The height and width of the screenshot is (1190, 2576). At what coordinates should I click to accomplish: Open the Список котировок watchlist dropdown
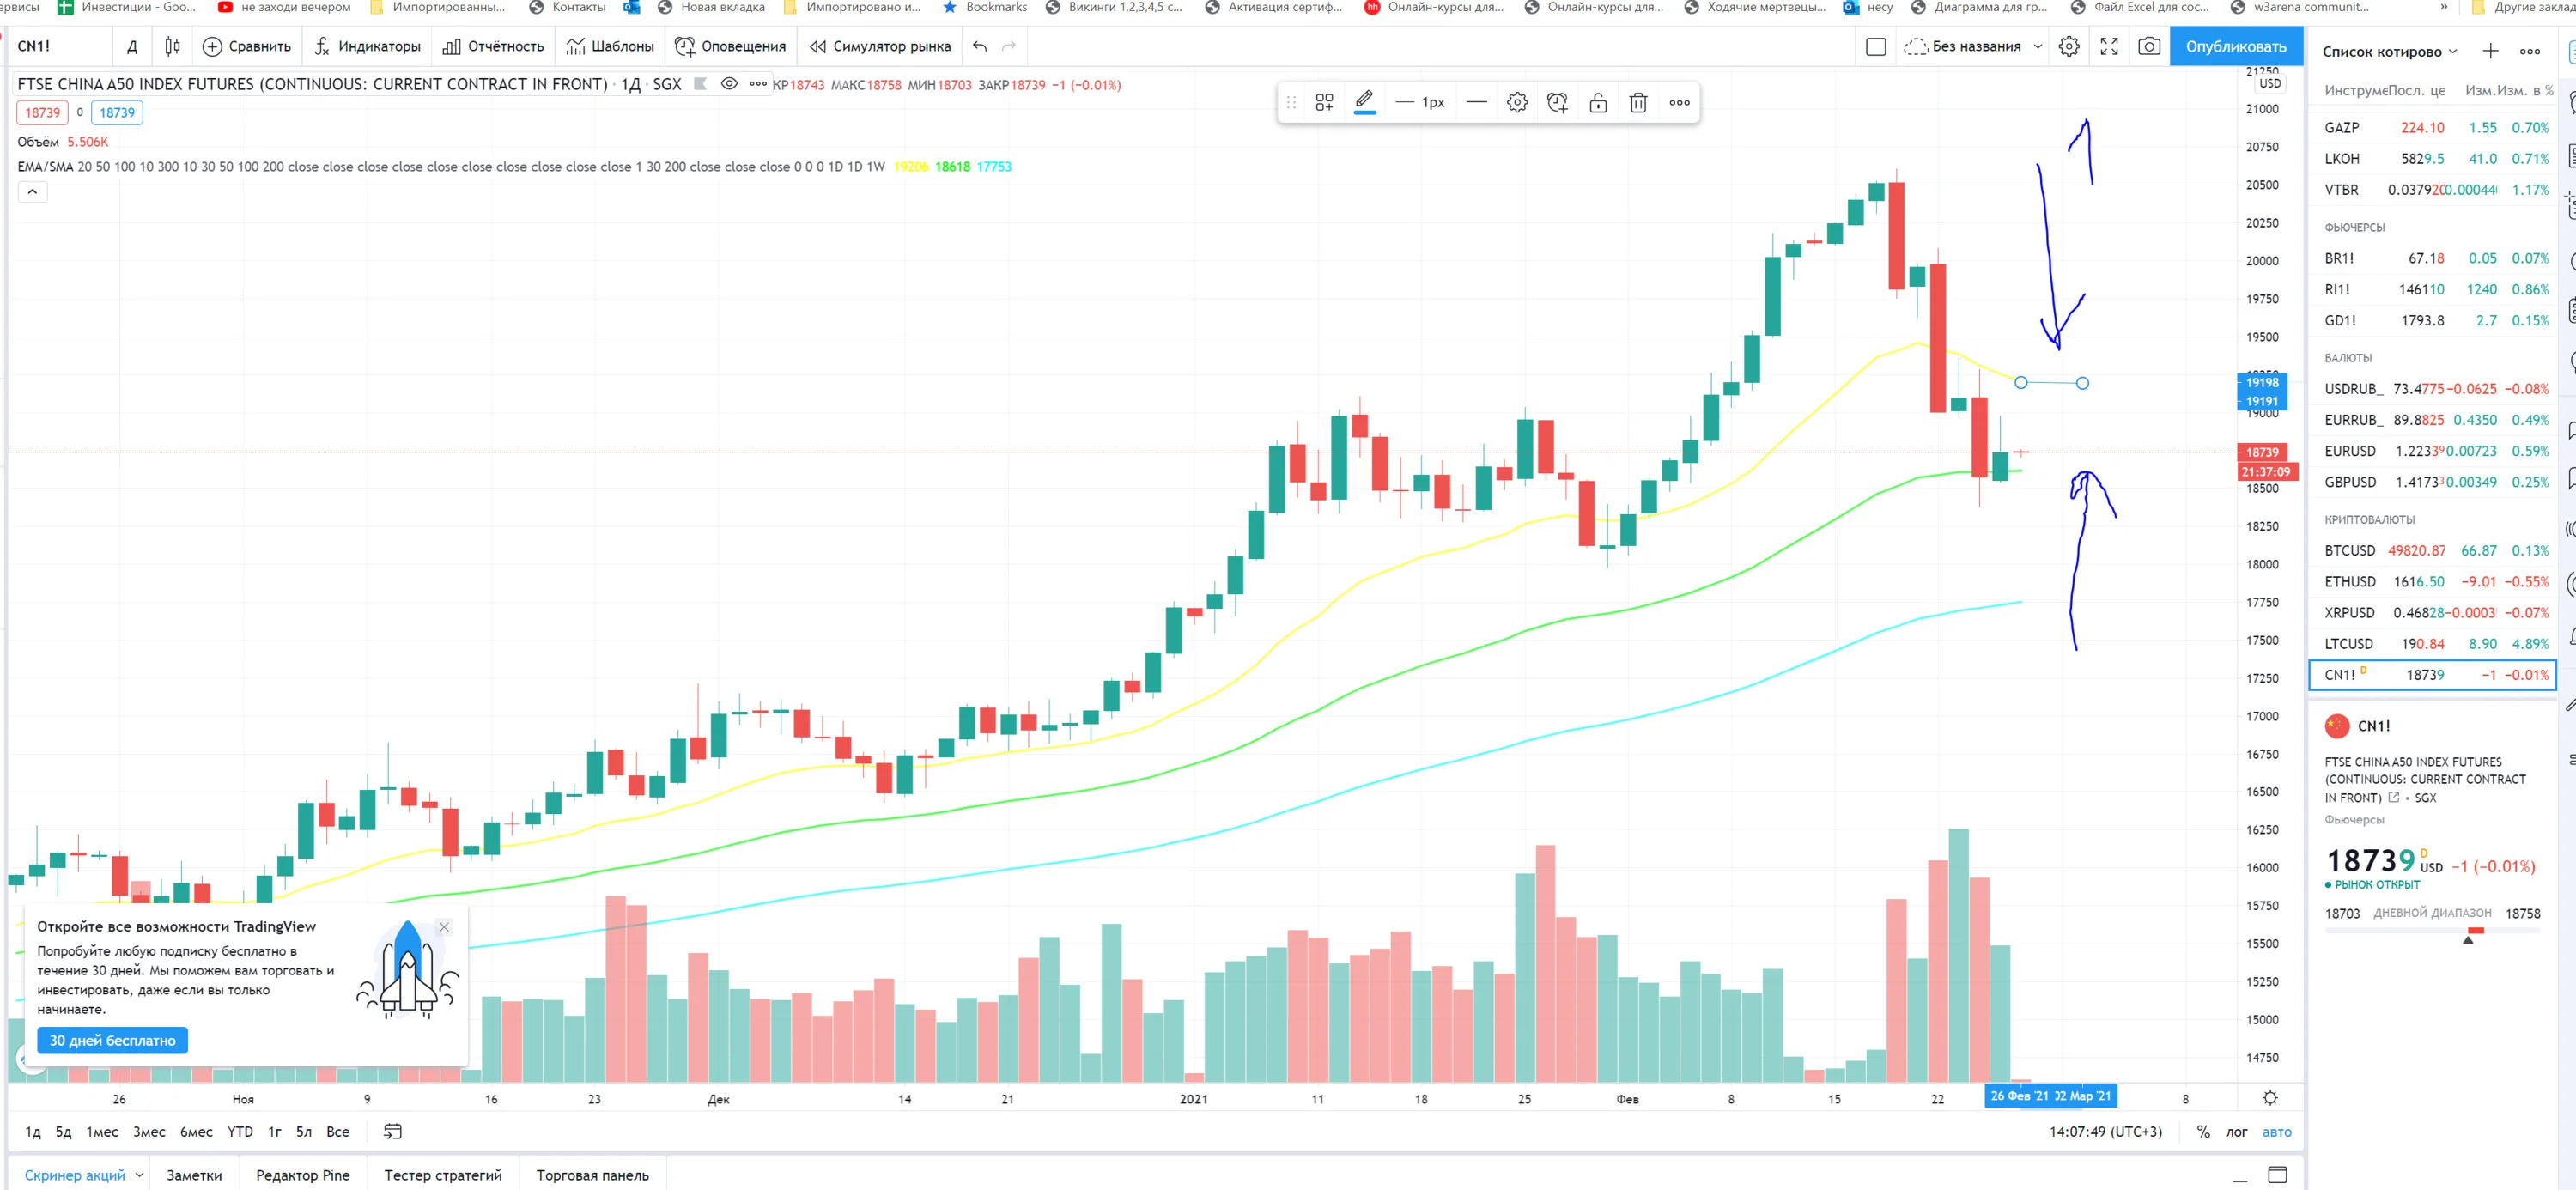pos(2390,51)
